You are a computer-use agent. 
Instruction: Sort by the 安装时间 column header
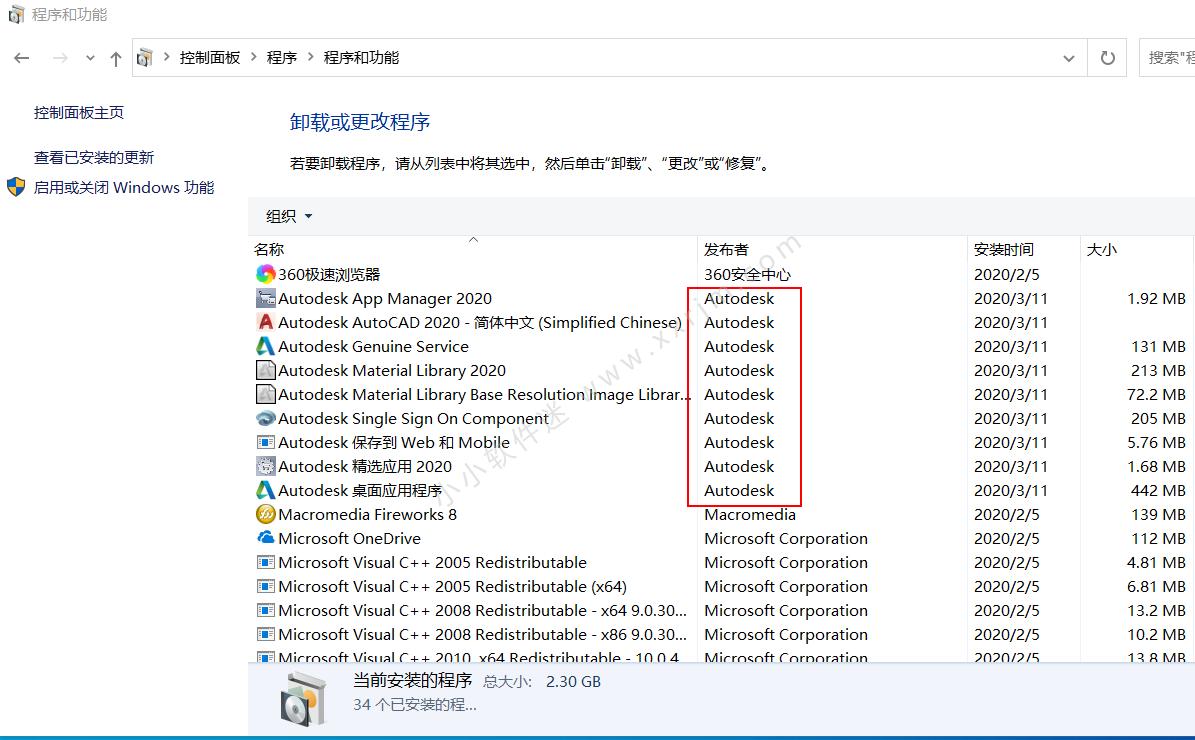(x=1004, y=248)
